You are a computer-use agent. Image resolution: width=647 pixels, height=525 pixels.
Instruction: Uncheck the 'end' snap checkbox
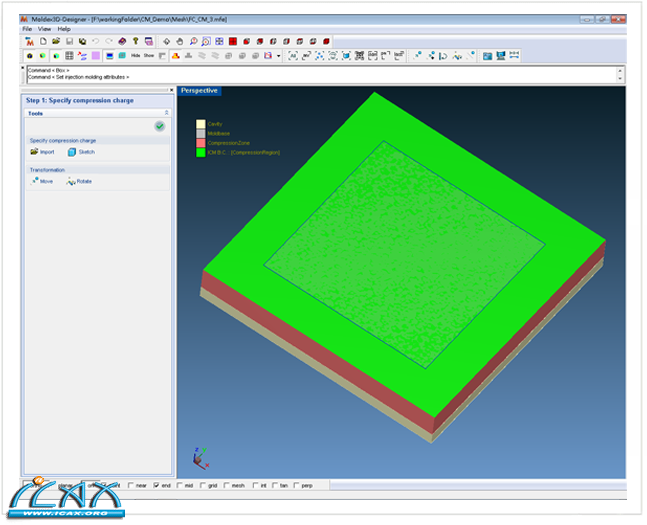tap(156, 486)
